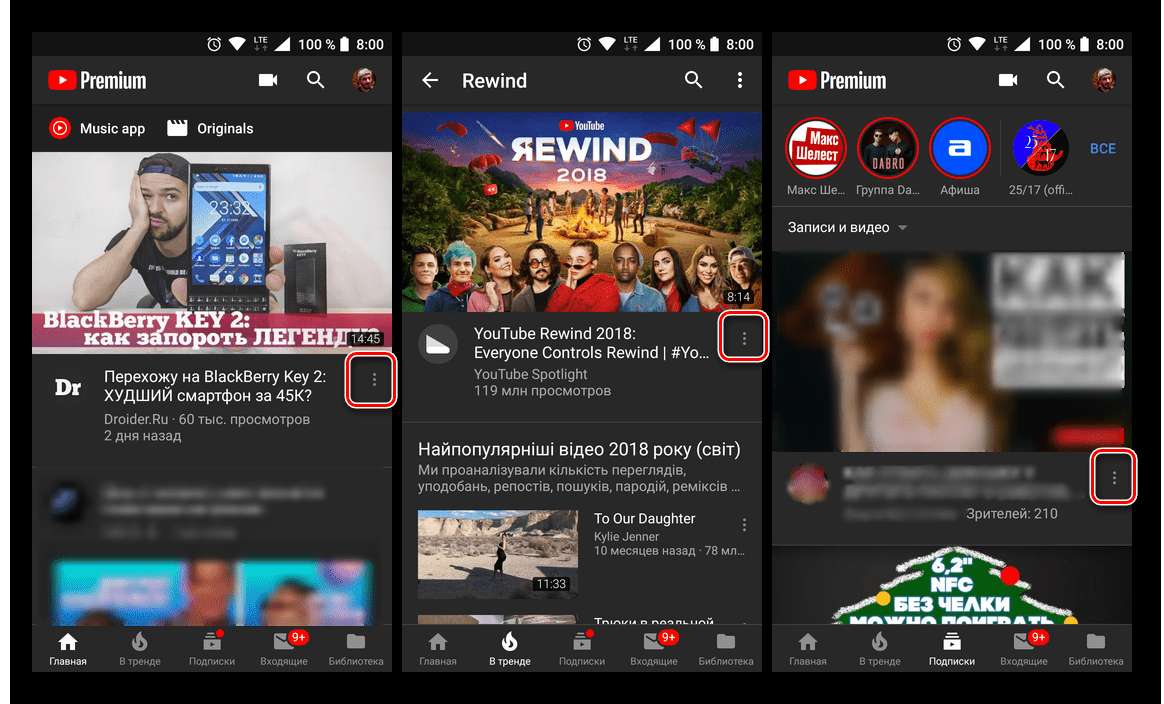Open the Группа Dabro channel avatar
Screen dimensions: 1164x704
(888, 148)
